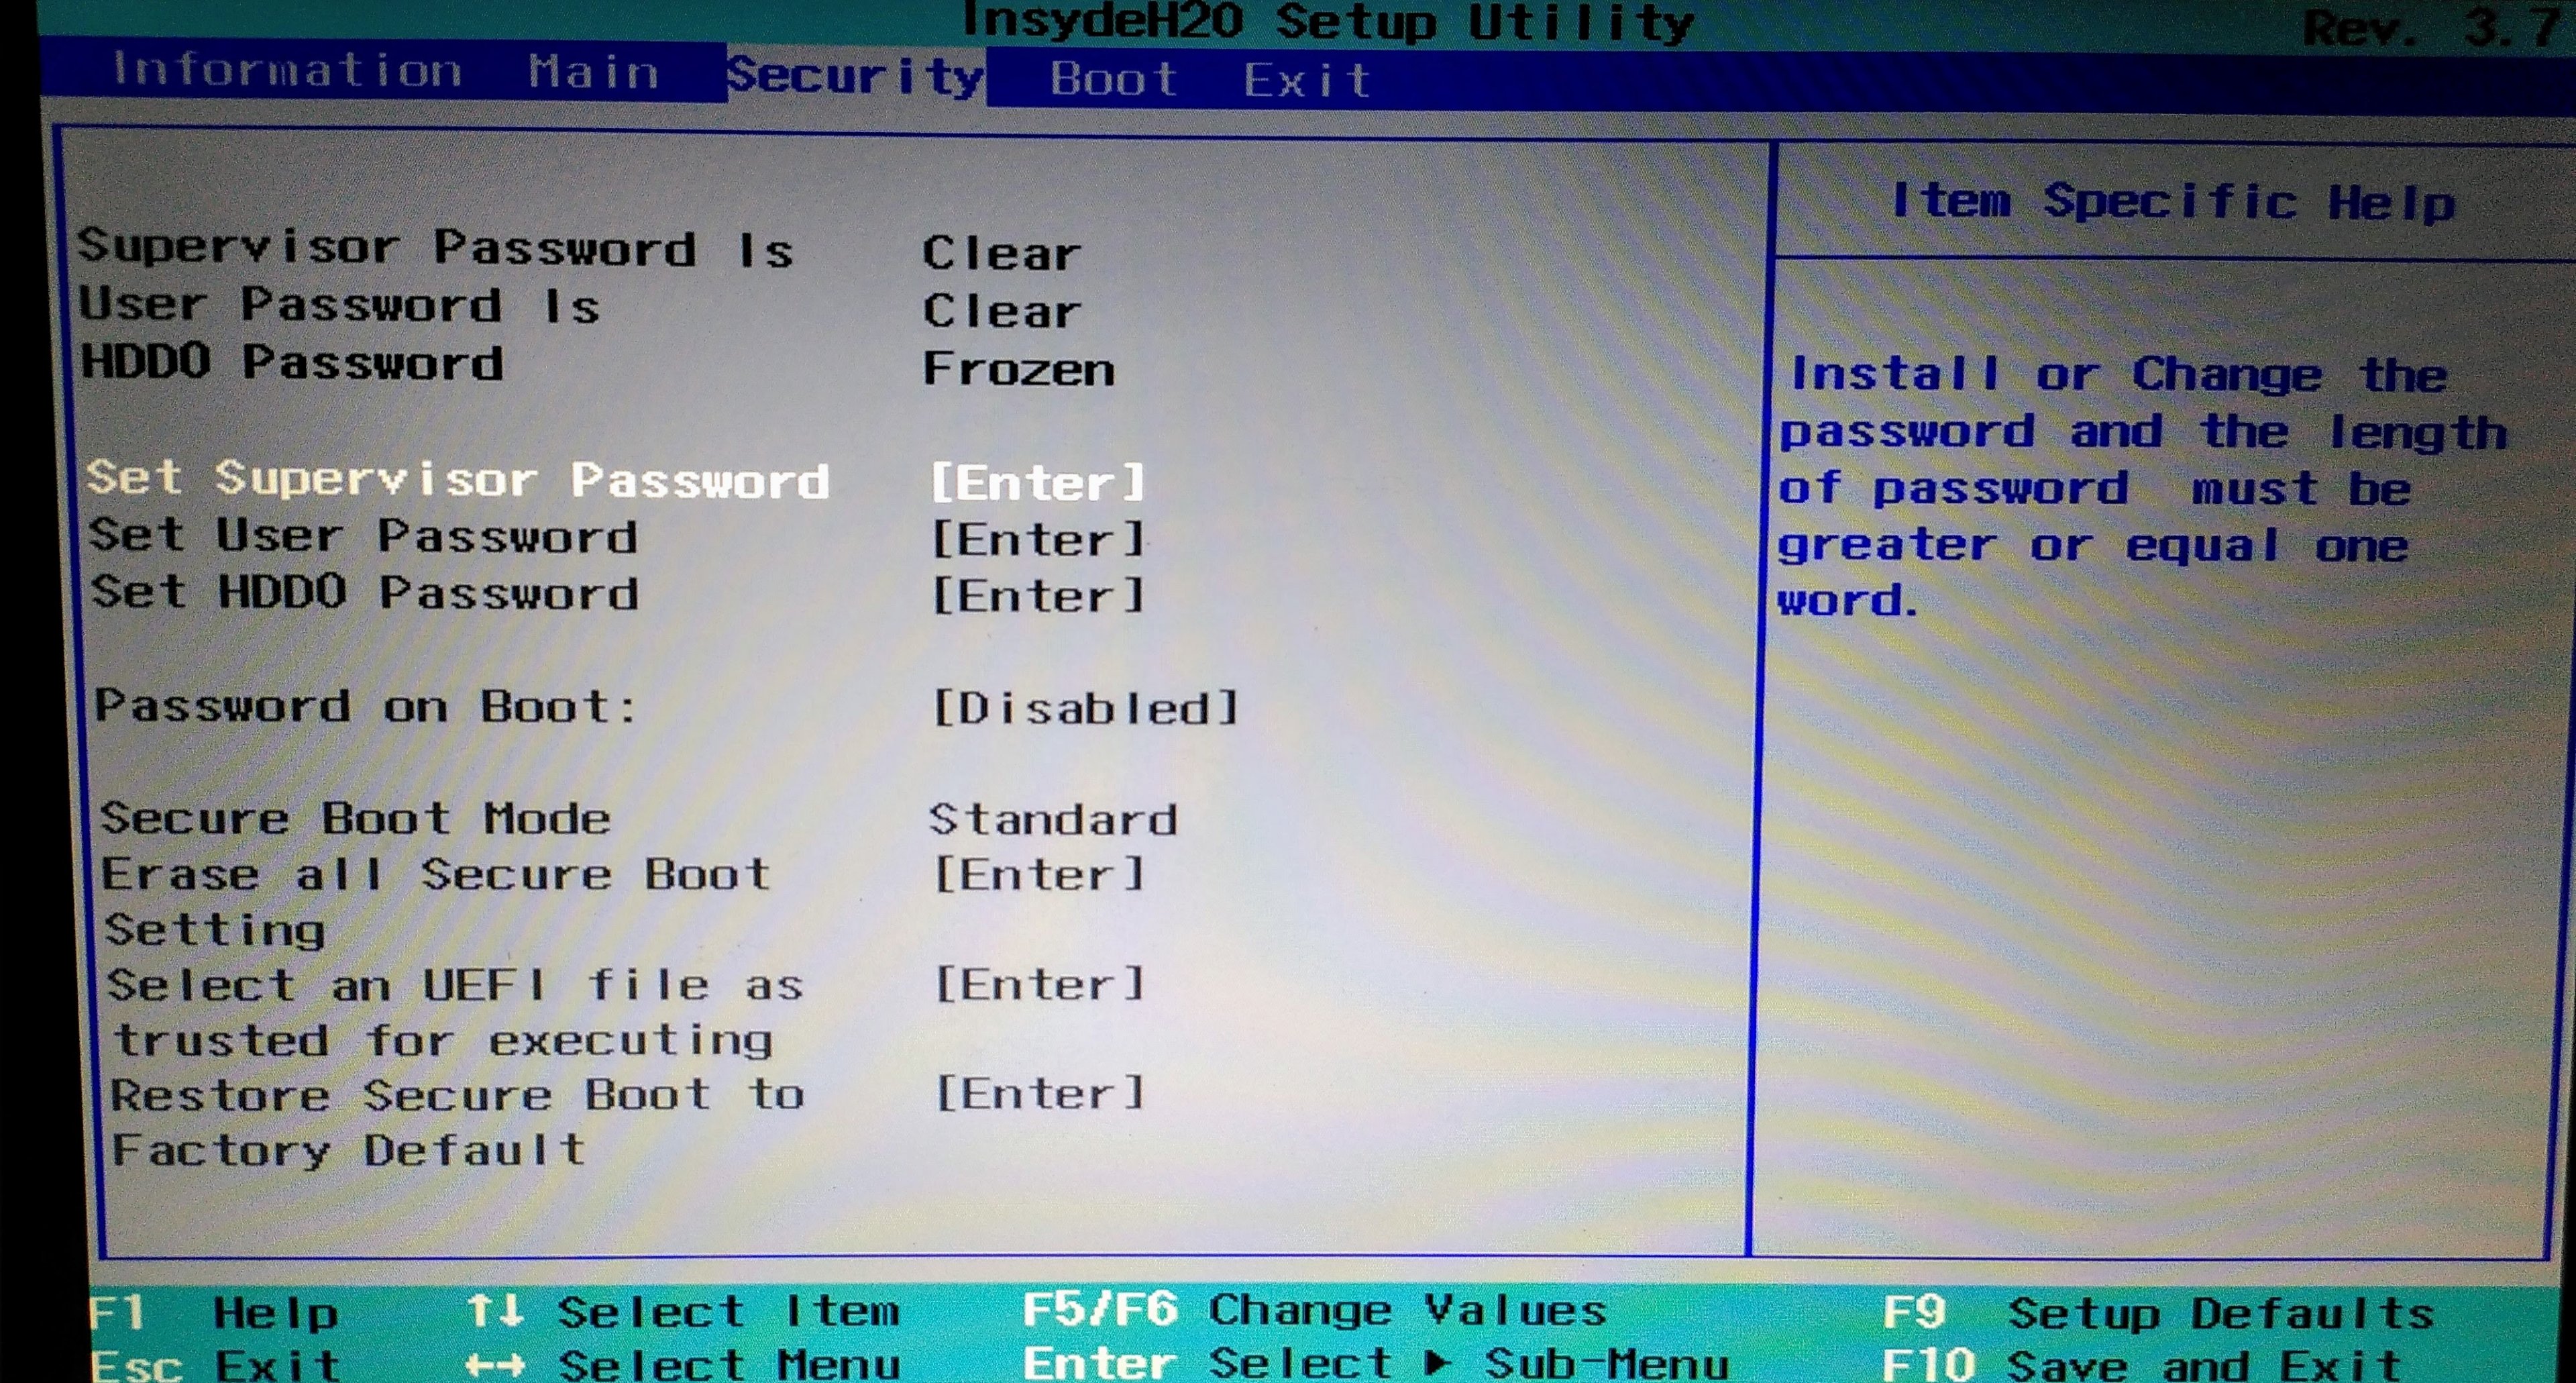
Task: Click Set User Password entry
Action: pyautogui.click(x=363, y=536)
